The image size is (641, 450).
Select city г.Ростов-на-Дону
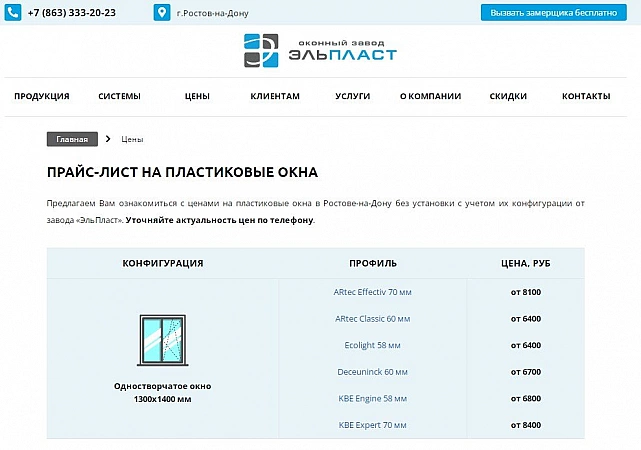click(x=212, y=14)
